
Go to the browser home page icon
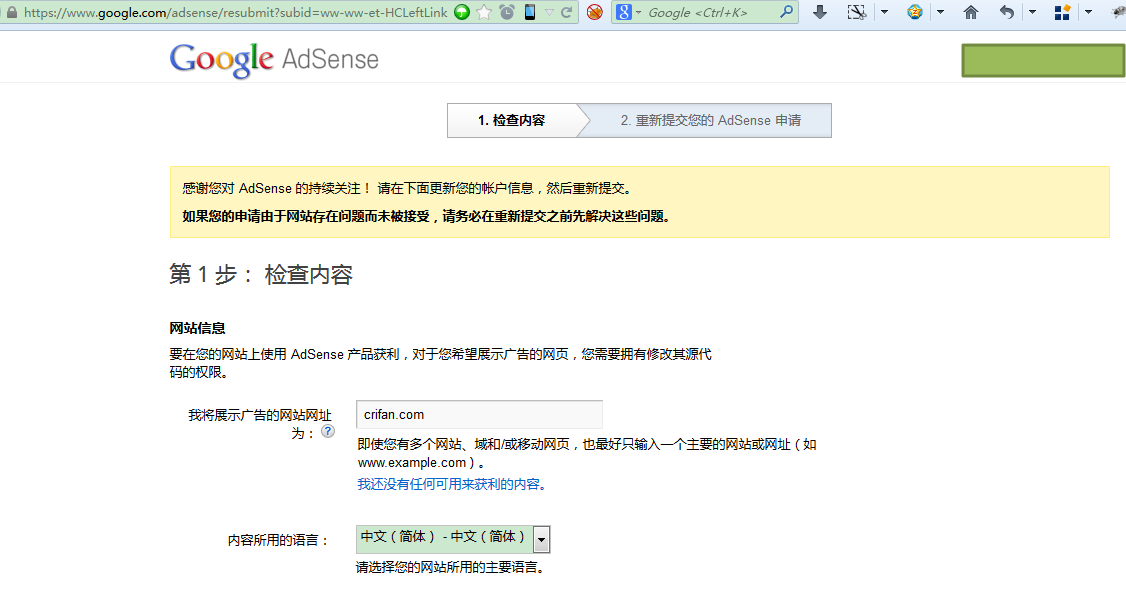(x=971, y=12)
